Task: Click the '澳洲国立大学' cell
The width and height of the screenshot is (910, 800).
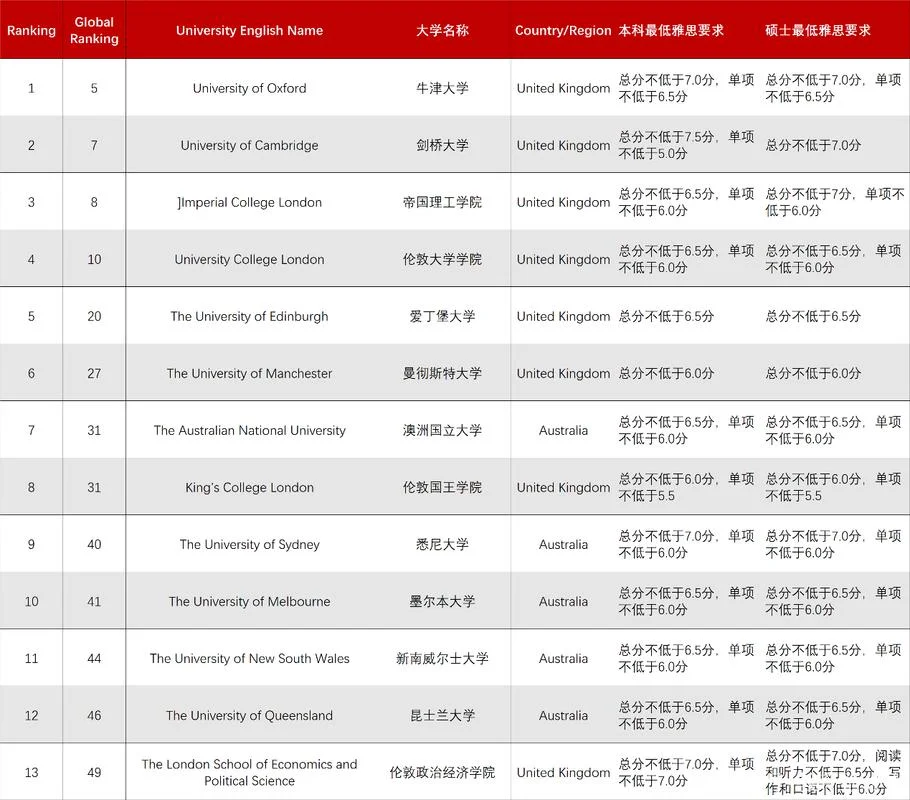Action: pos(442,430)
